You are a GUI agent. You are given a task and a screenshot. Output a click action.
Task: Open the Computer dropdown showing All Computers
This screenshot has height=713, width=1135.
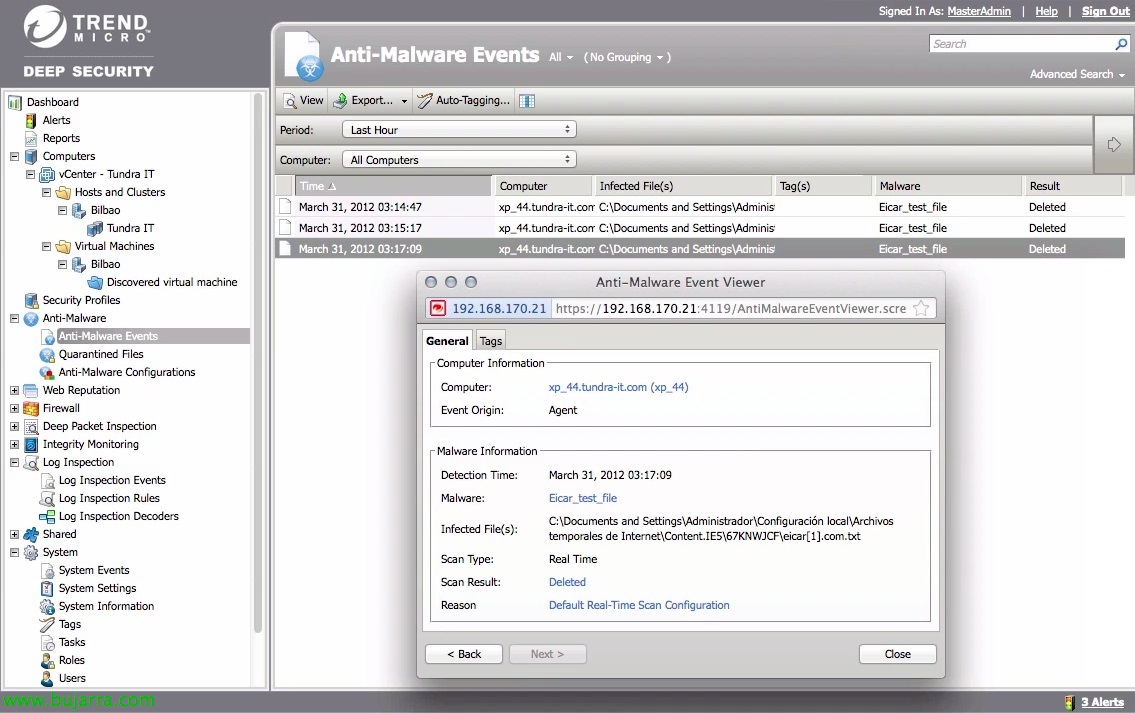click(x=459, y=159)
